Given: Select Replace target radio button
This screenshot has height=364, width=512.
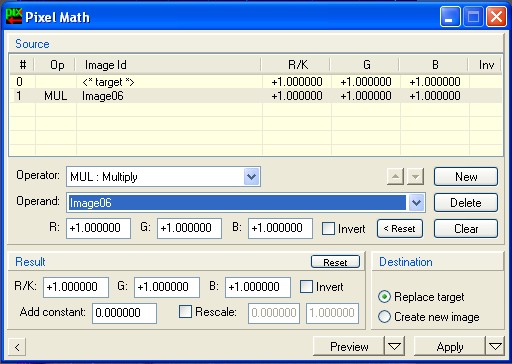Looking at the screenshot, I should tap(384, 297).
